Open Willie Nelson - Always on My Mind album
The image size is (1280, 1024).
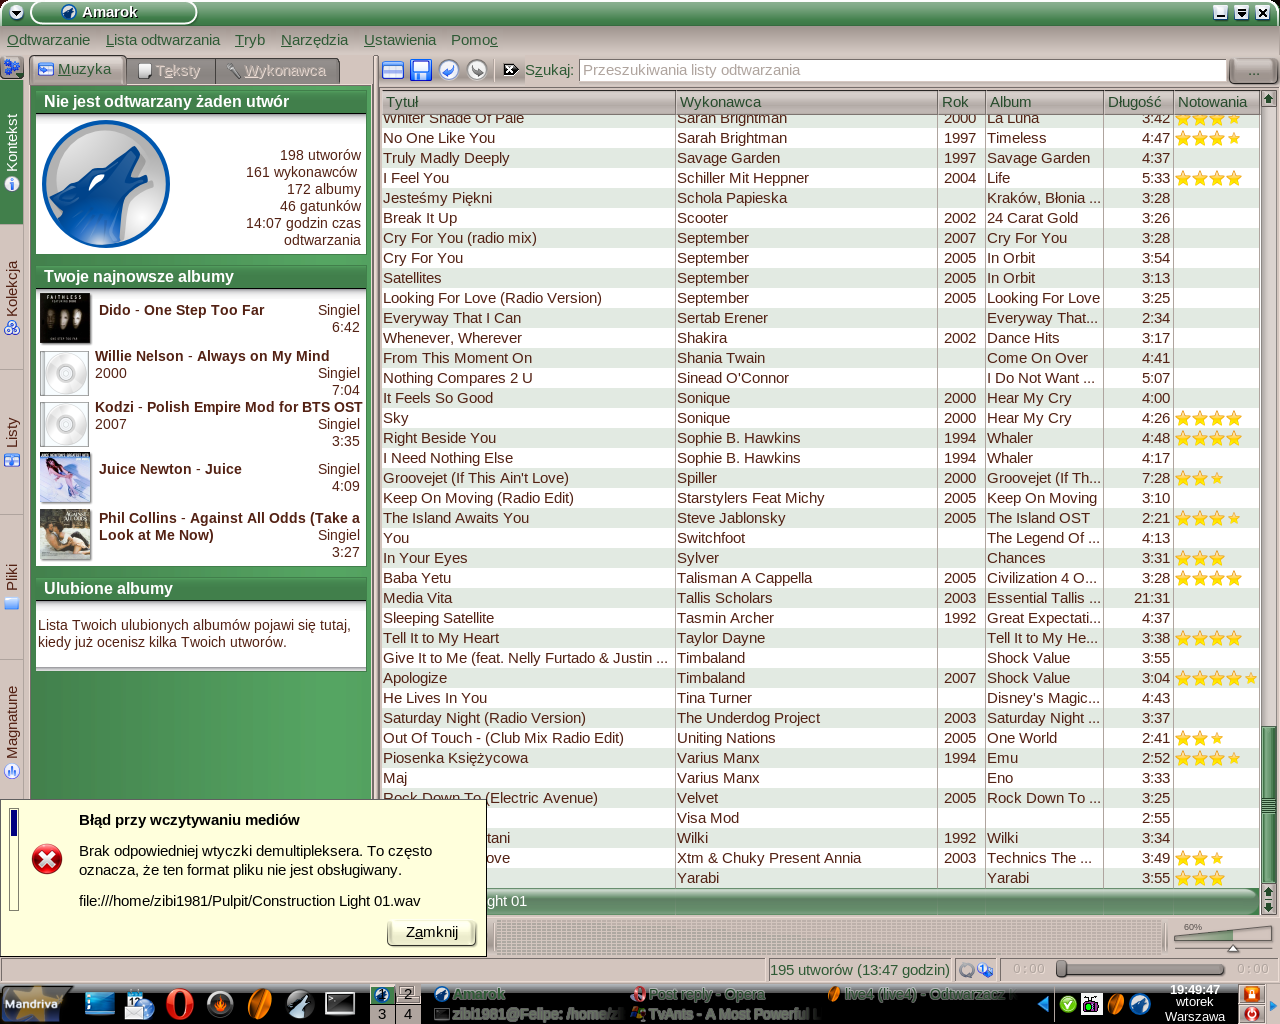(212, 356)
